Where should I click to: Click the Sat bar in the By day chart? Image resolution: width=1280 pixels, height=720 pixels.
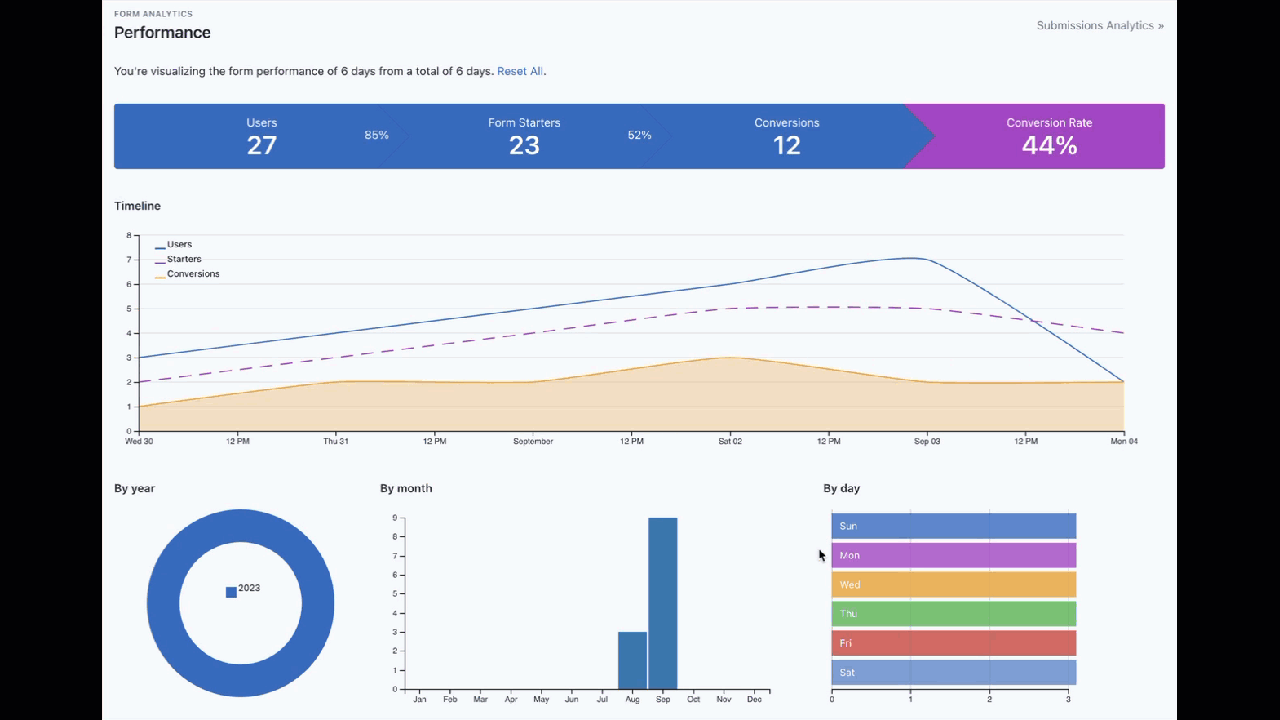click(953, 672)
